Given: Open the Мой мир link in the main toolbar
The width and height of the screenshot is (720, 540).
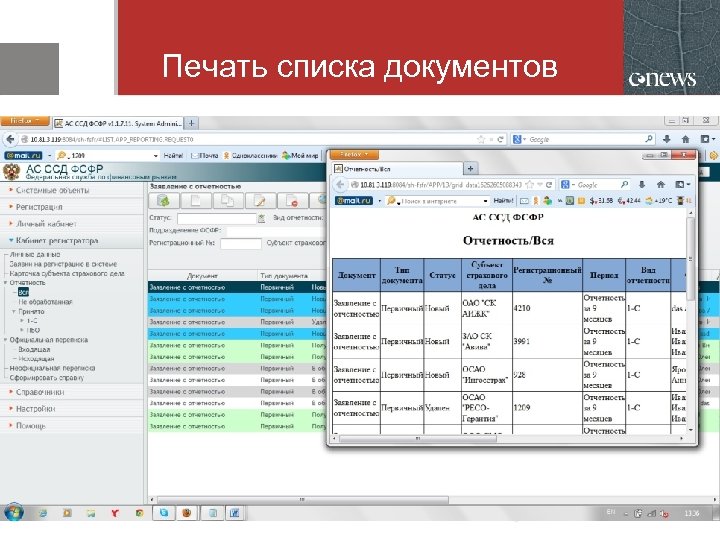Looking at the screenshot, I should tap(300, 156).
